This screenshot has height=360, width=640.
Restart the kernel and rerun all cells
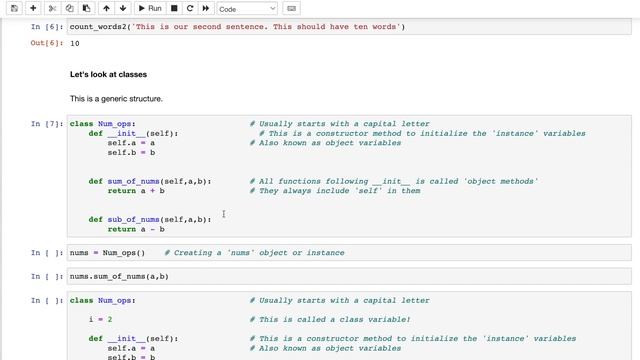tap(206, 8)
